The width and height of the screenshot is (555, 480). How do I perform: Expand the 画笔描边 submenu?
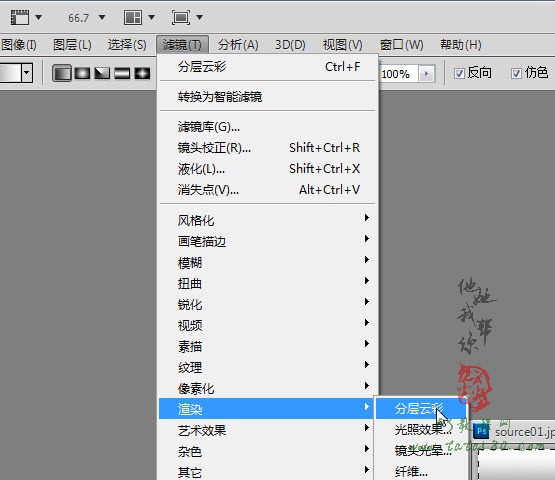[x=268, y=241]
